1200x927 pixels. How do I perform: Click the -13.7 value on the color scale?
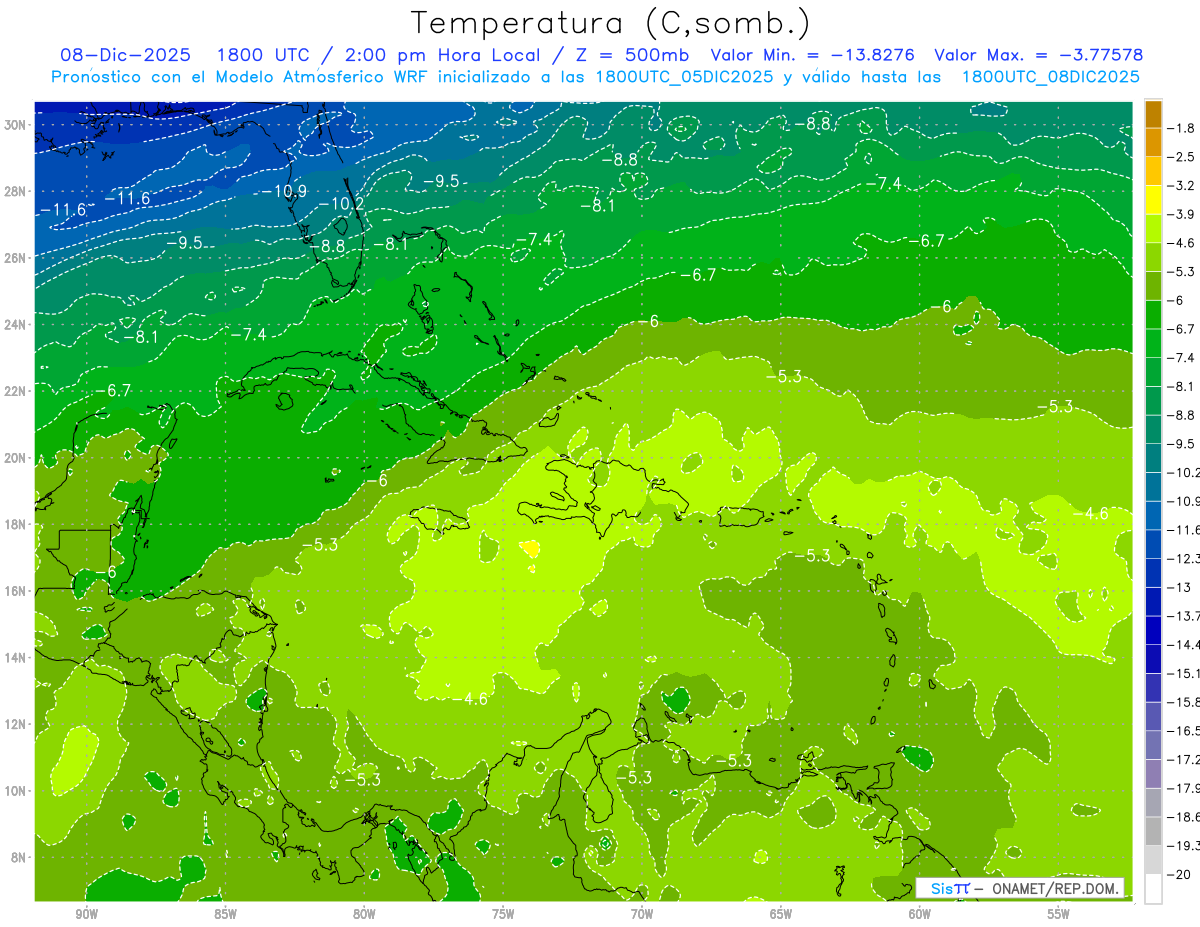tap(1183, 616)
